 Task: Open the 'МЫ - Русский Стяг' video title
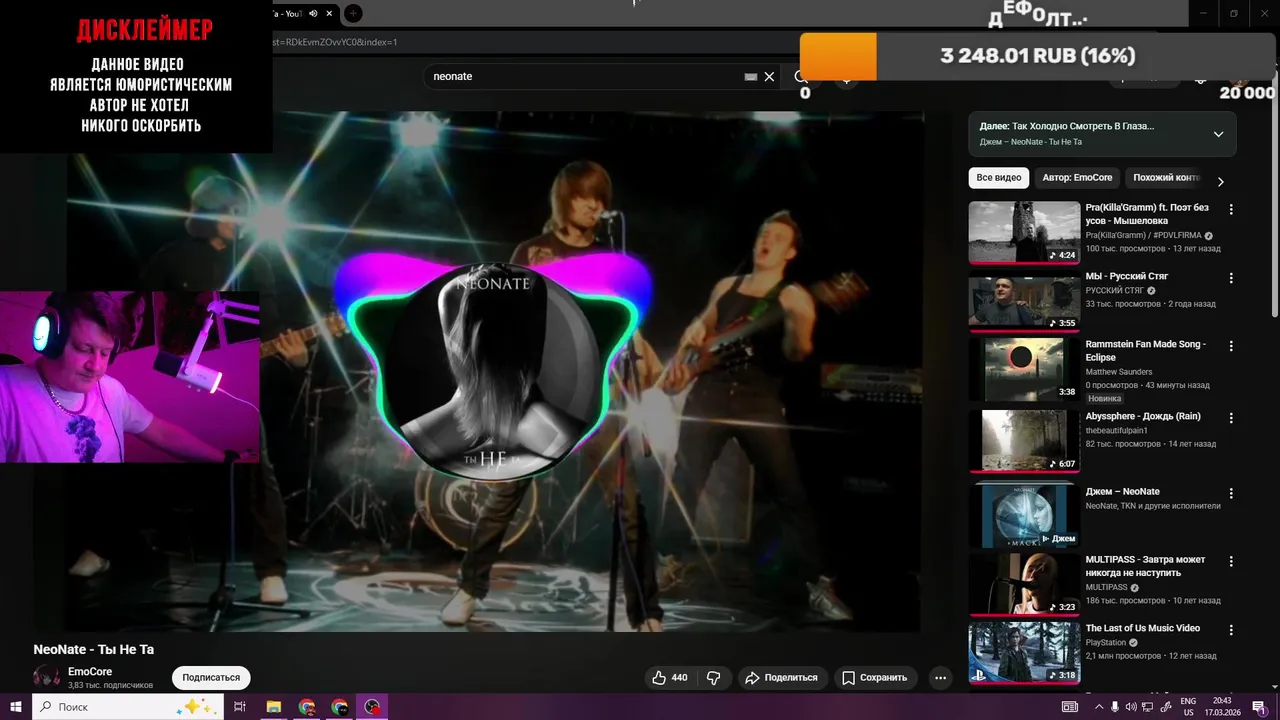[x=1126, y=276]
